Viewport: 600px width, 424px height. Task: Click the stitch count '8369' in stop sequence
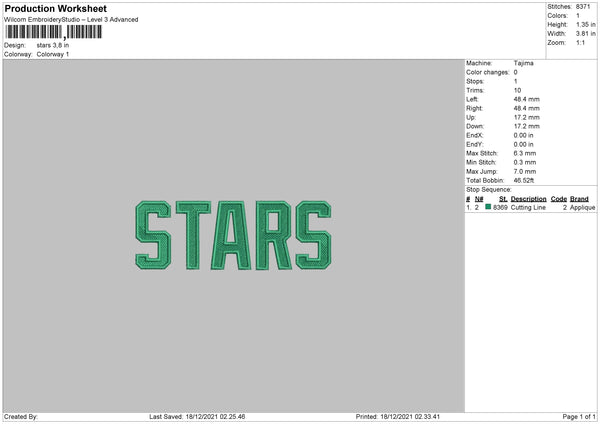tap(500, 207)
